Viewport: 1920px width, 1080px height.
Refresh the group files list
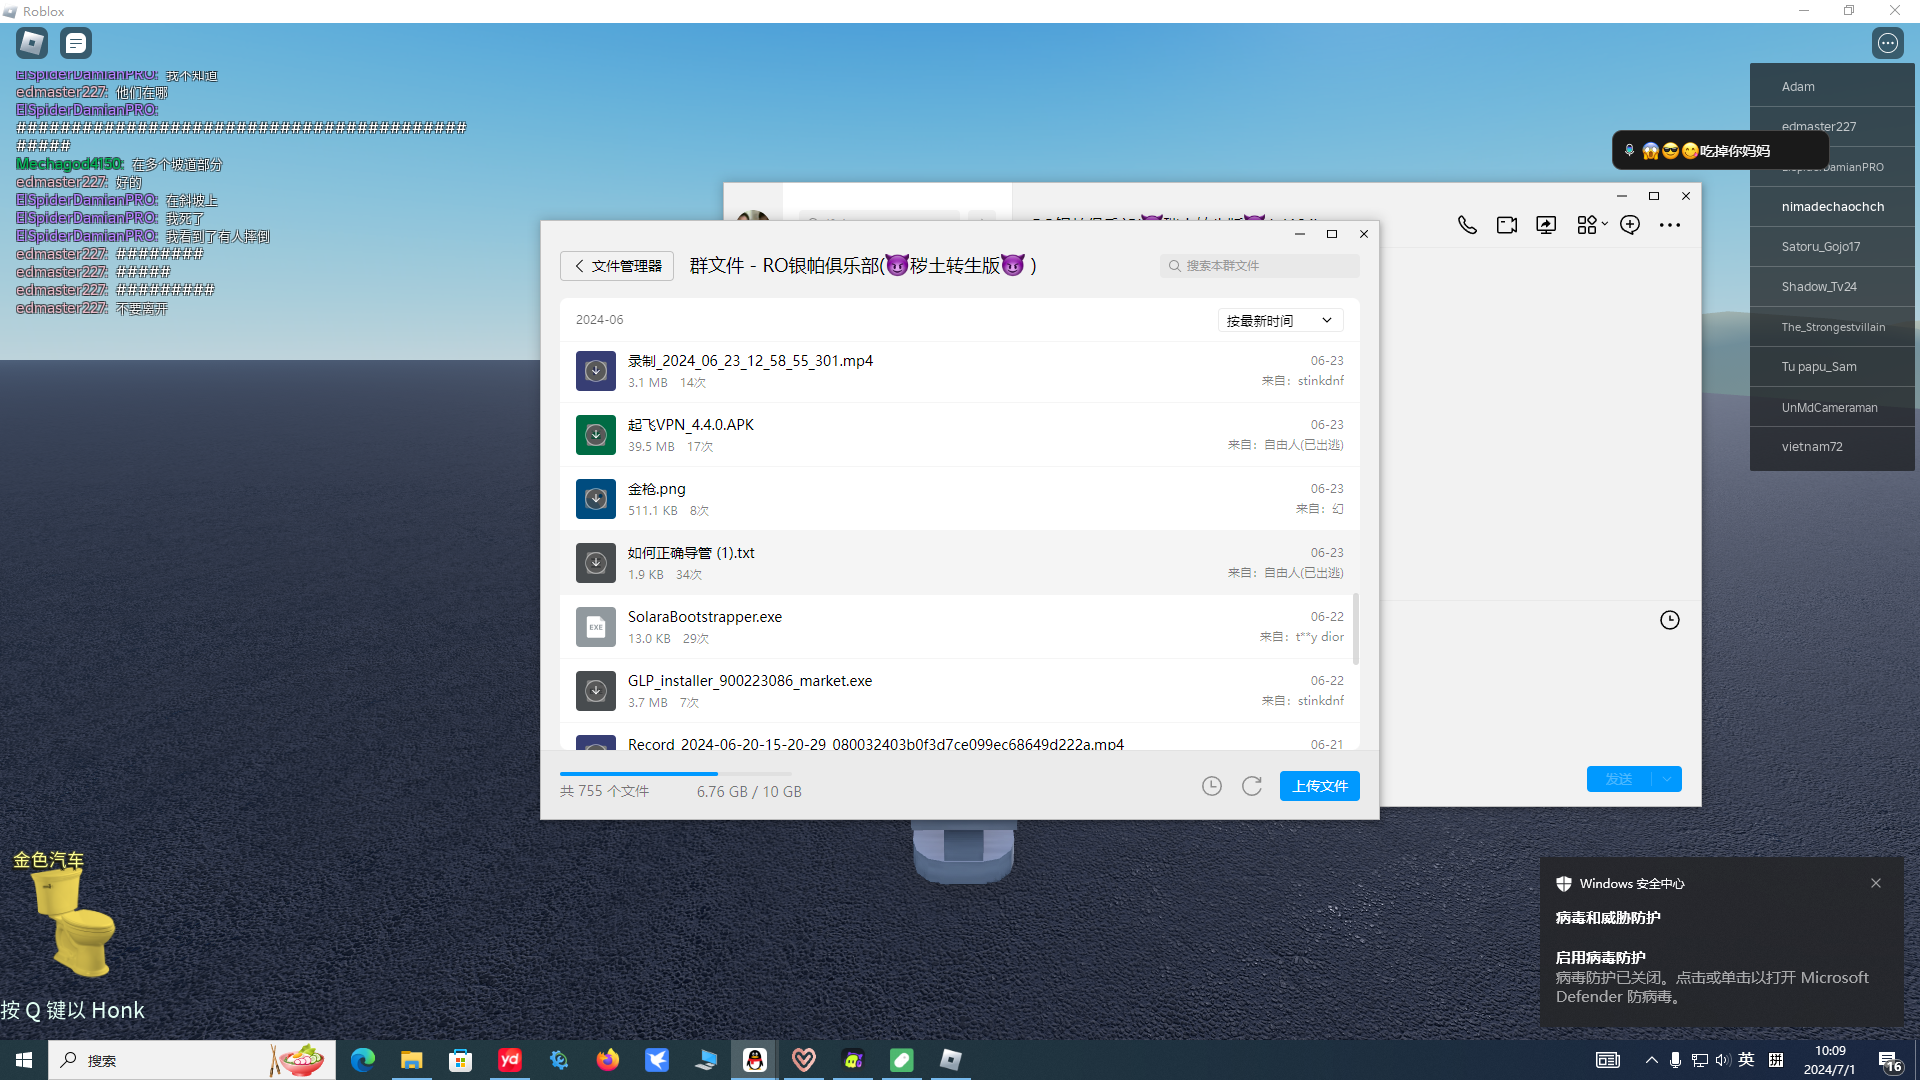point(1252,786)
